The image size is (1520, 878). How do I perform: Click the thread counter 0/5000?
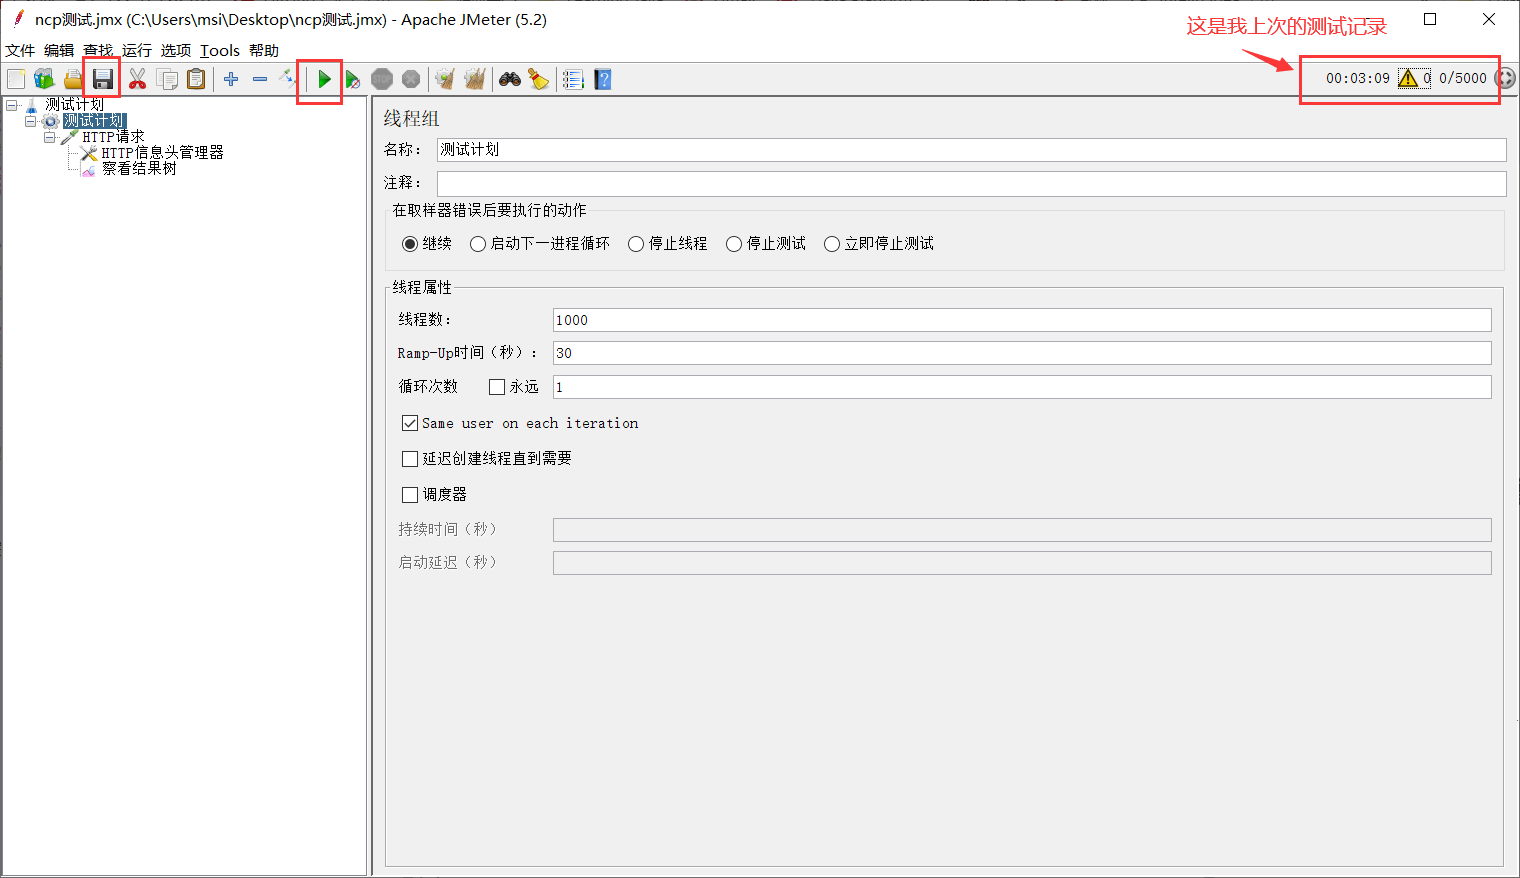click(x=1462, y=78)
